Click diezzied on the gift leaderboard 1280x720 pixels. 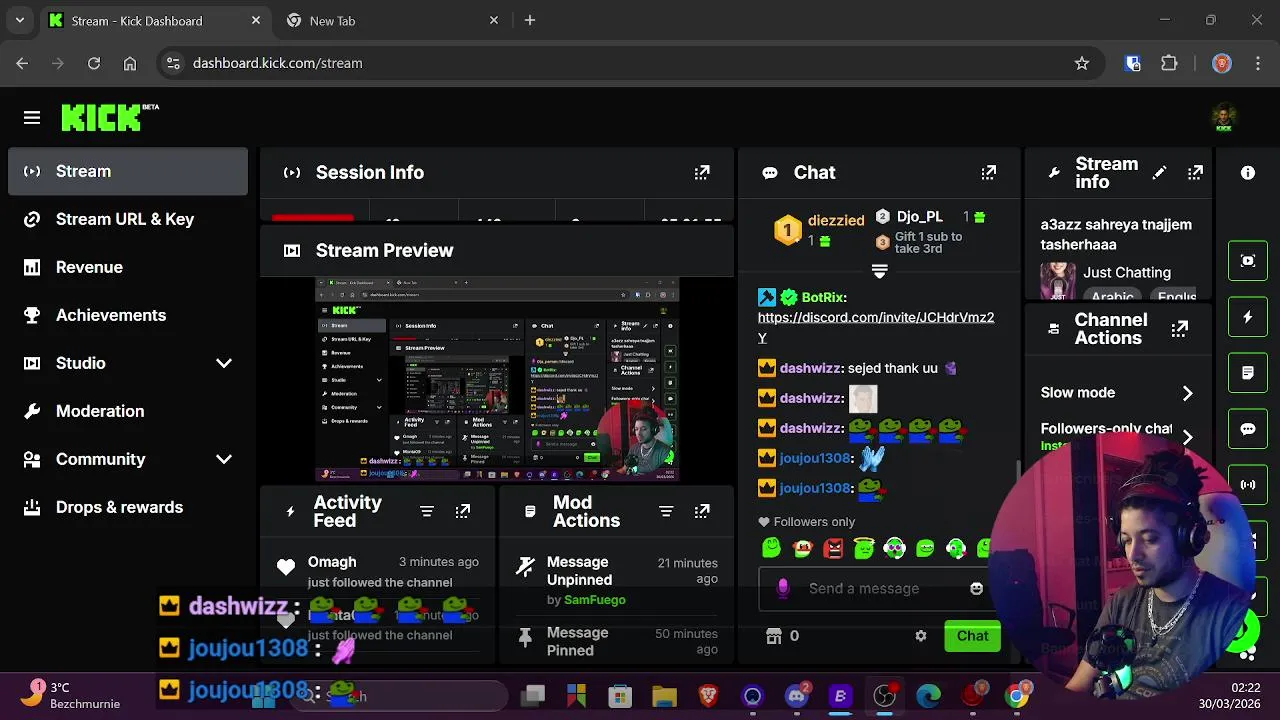click(836, 220)
